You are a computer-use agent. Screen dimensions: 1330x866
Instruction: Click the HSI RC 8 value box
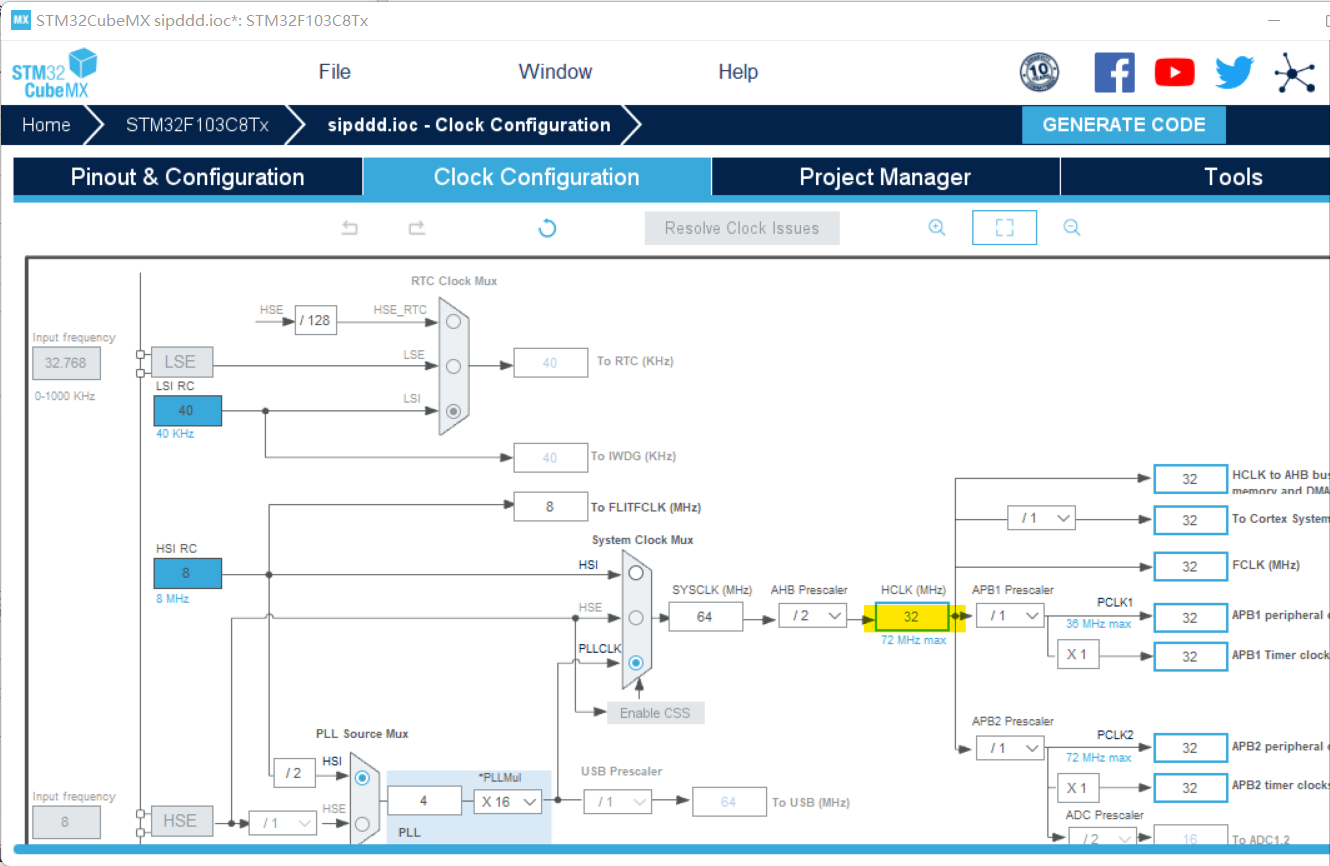click(x=187, y=573)
